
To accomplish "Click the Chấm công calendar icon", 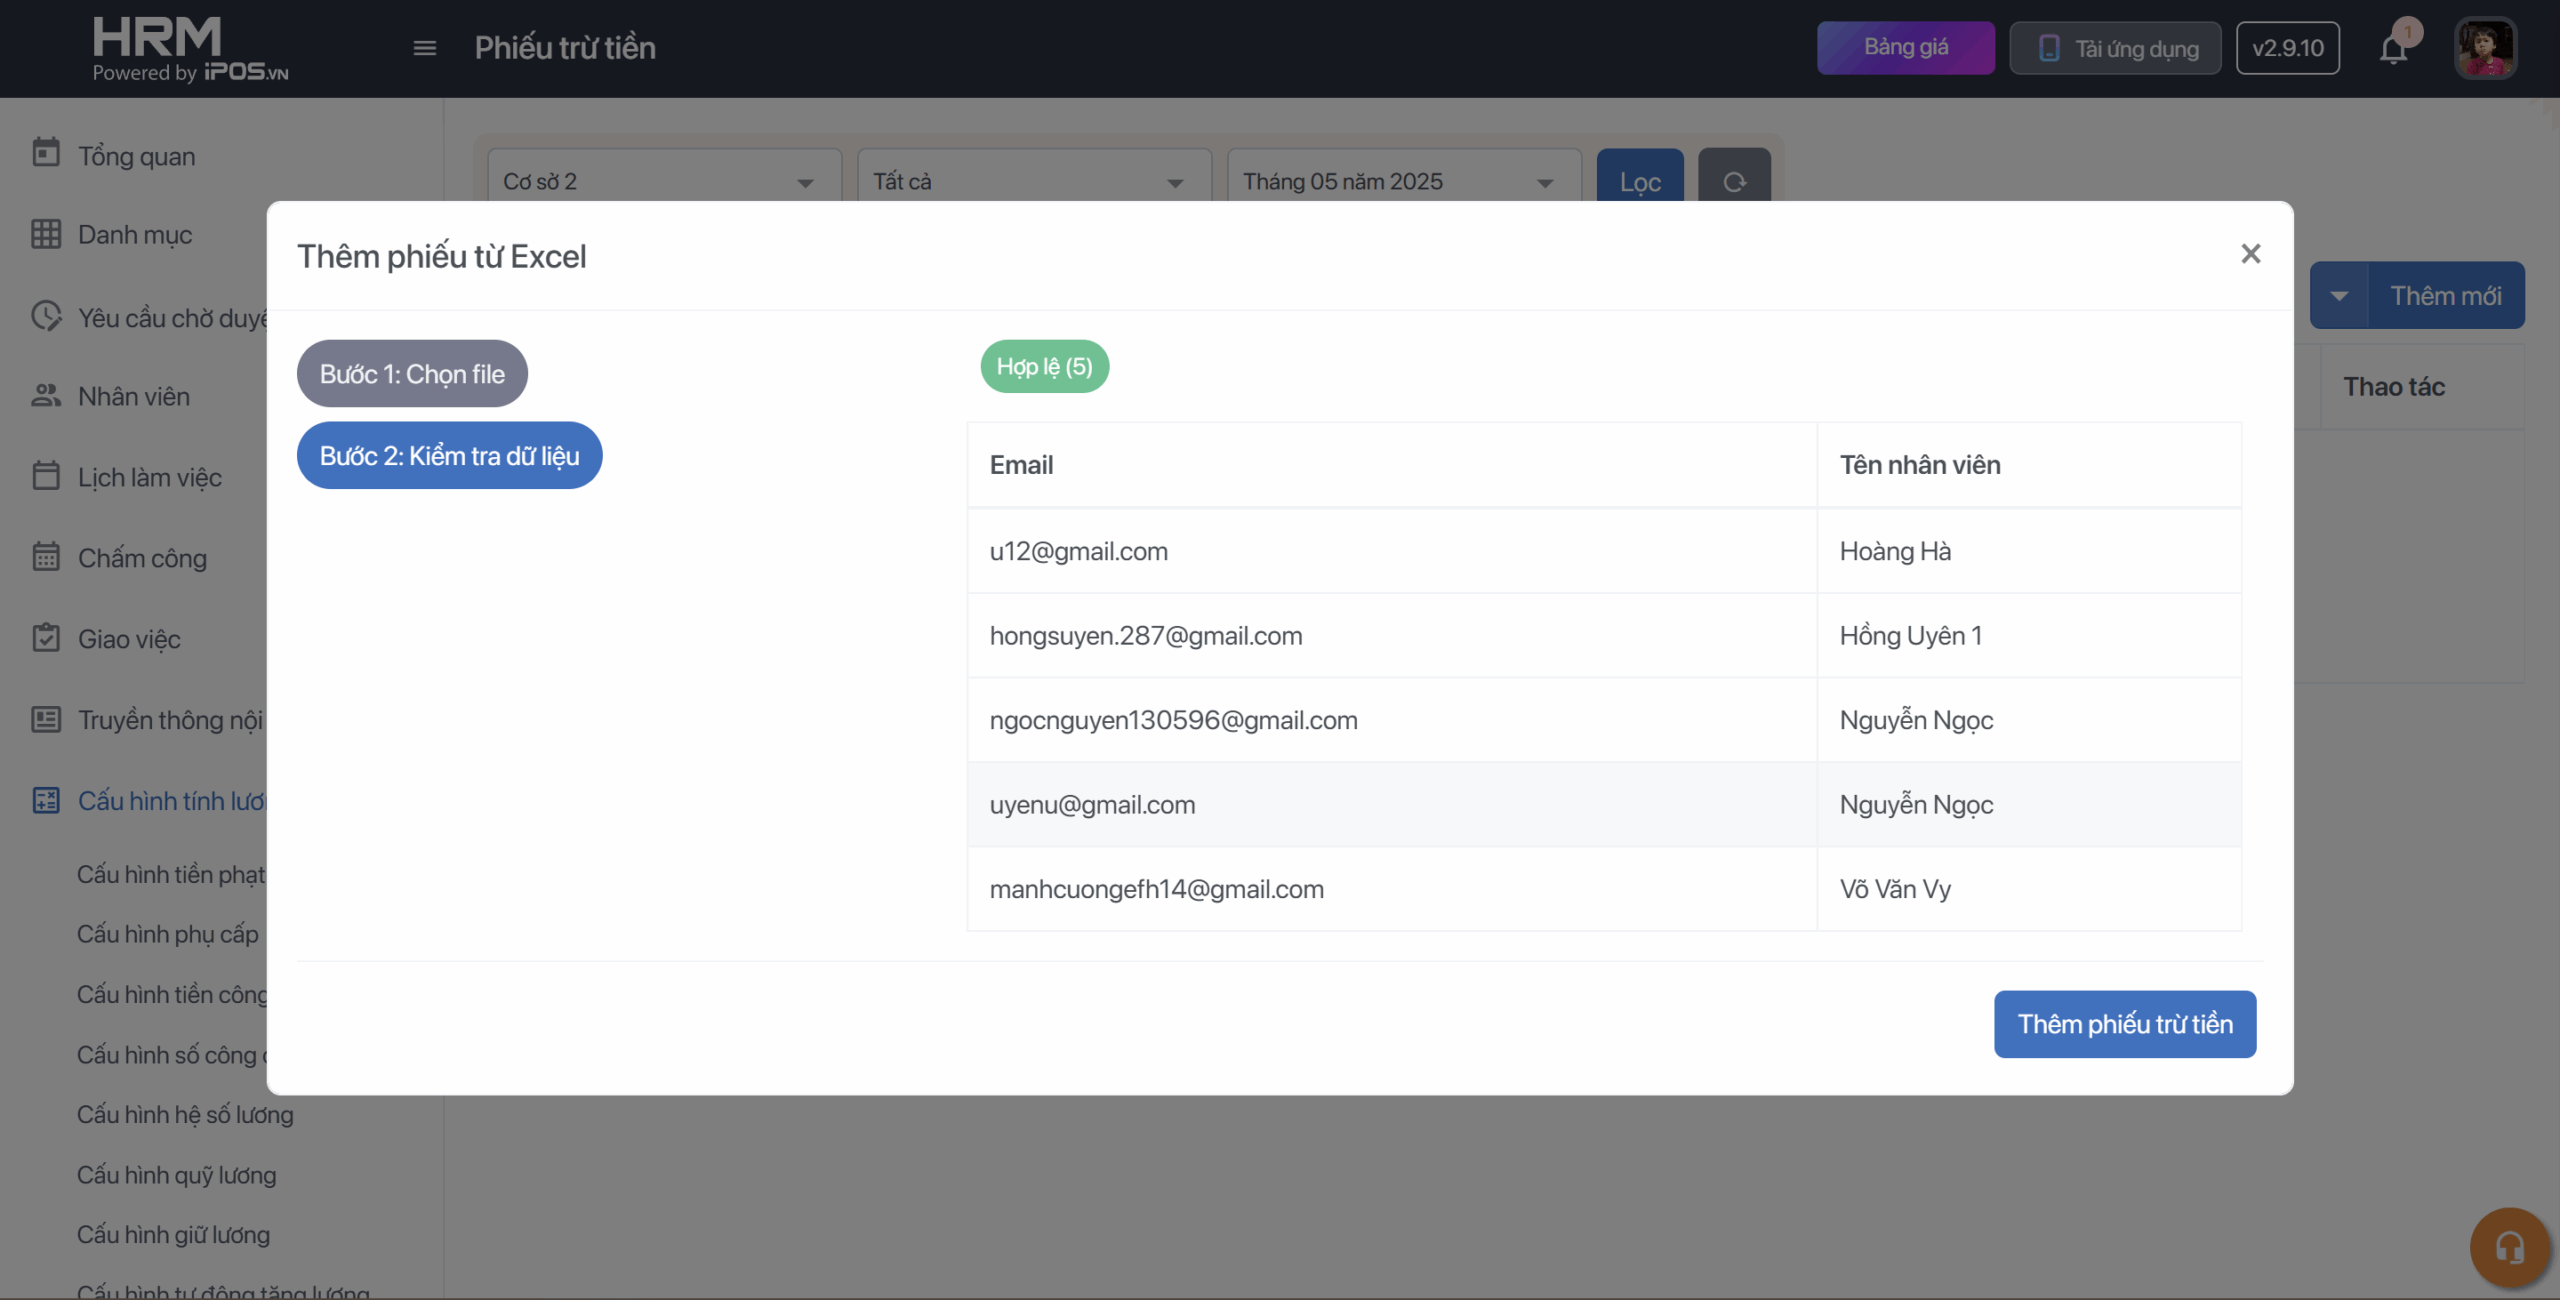I will 46,557.
